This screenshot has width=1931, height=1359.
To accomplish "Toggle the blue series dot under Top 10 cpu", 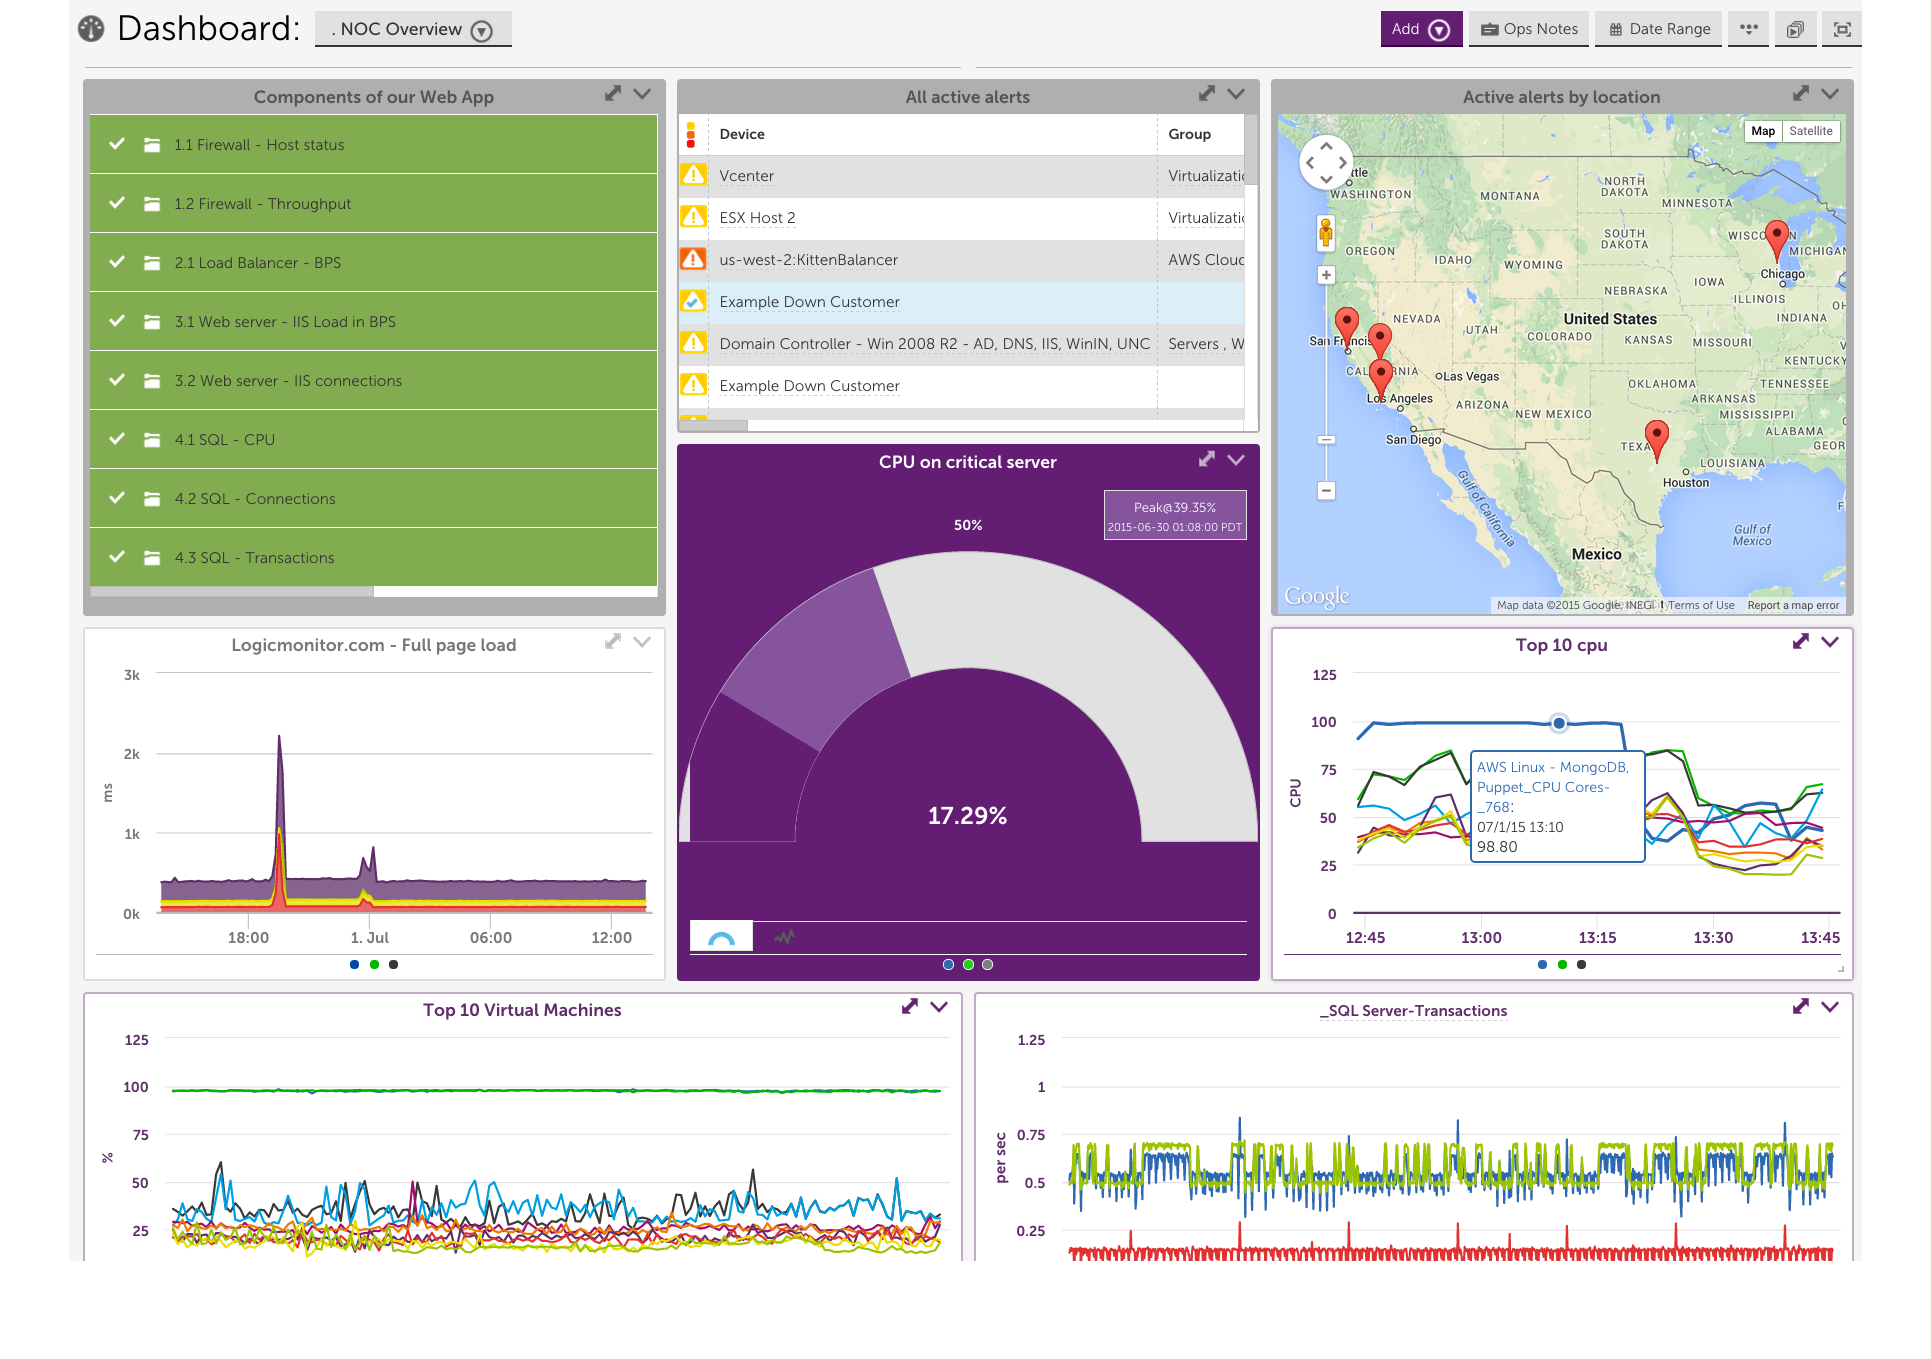I will click(x=1543, y=964).
